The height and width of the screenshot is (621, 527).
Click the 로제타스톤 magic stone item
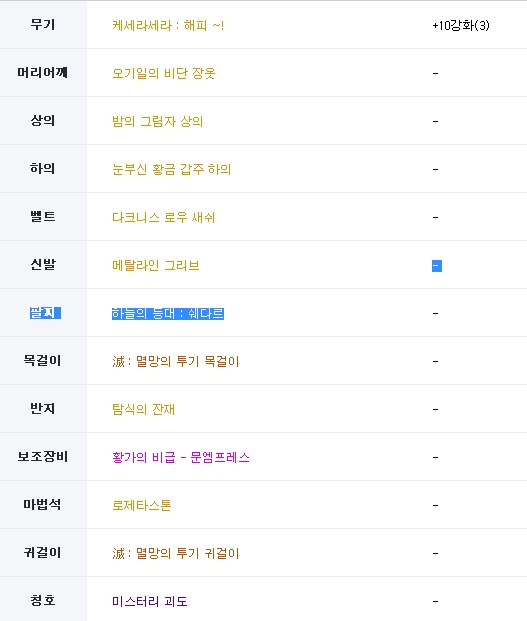[x=142, y=505]
